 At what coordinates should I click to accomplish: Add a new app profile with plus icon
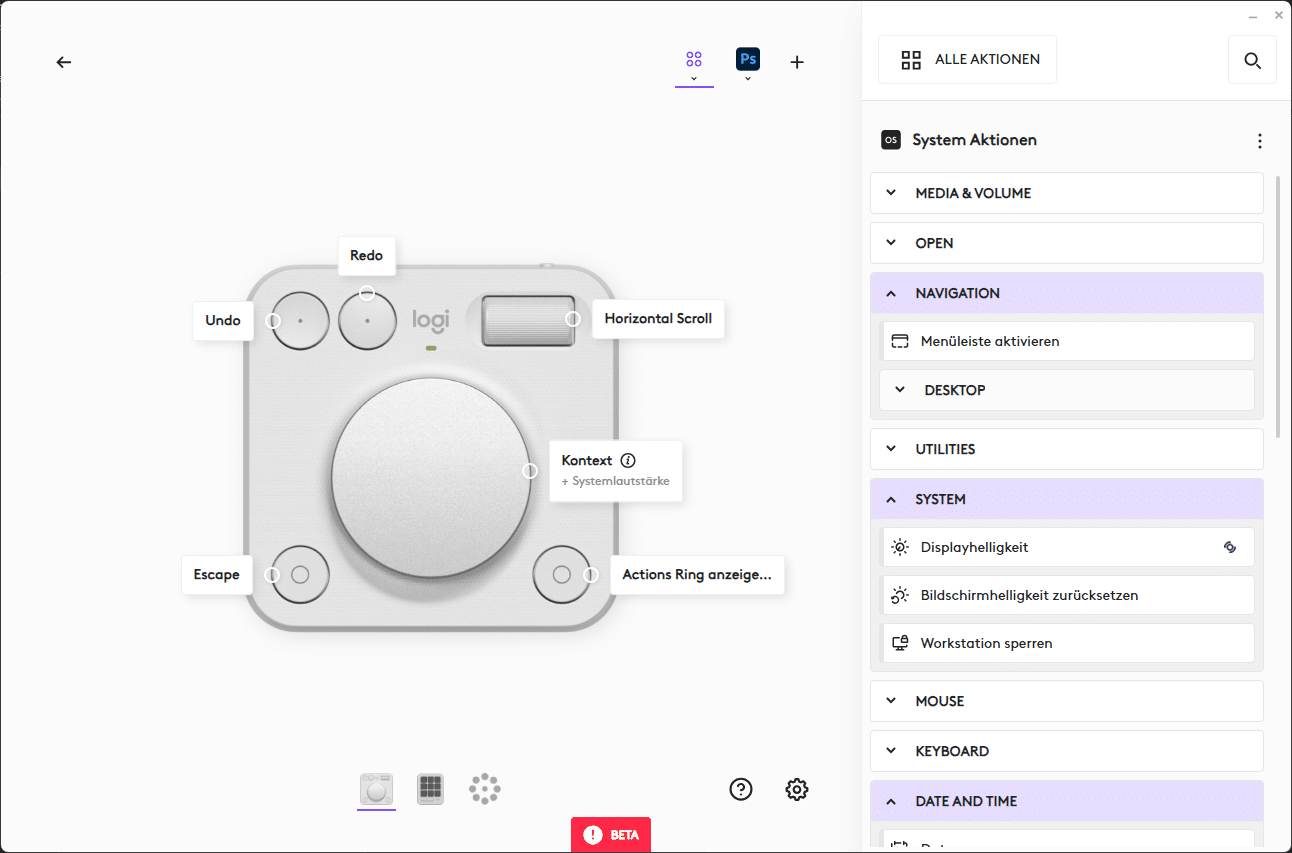coord(797,62)
